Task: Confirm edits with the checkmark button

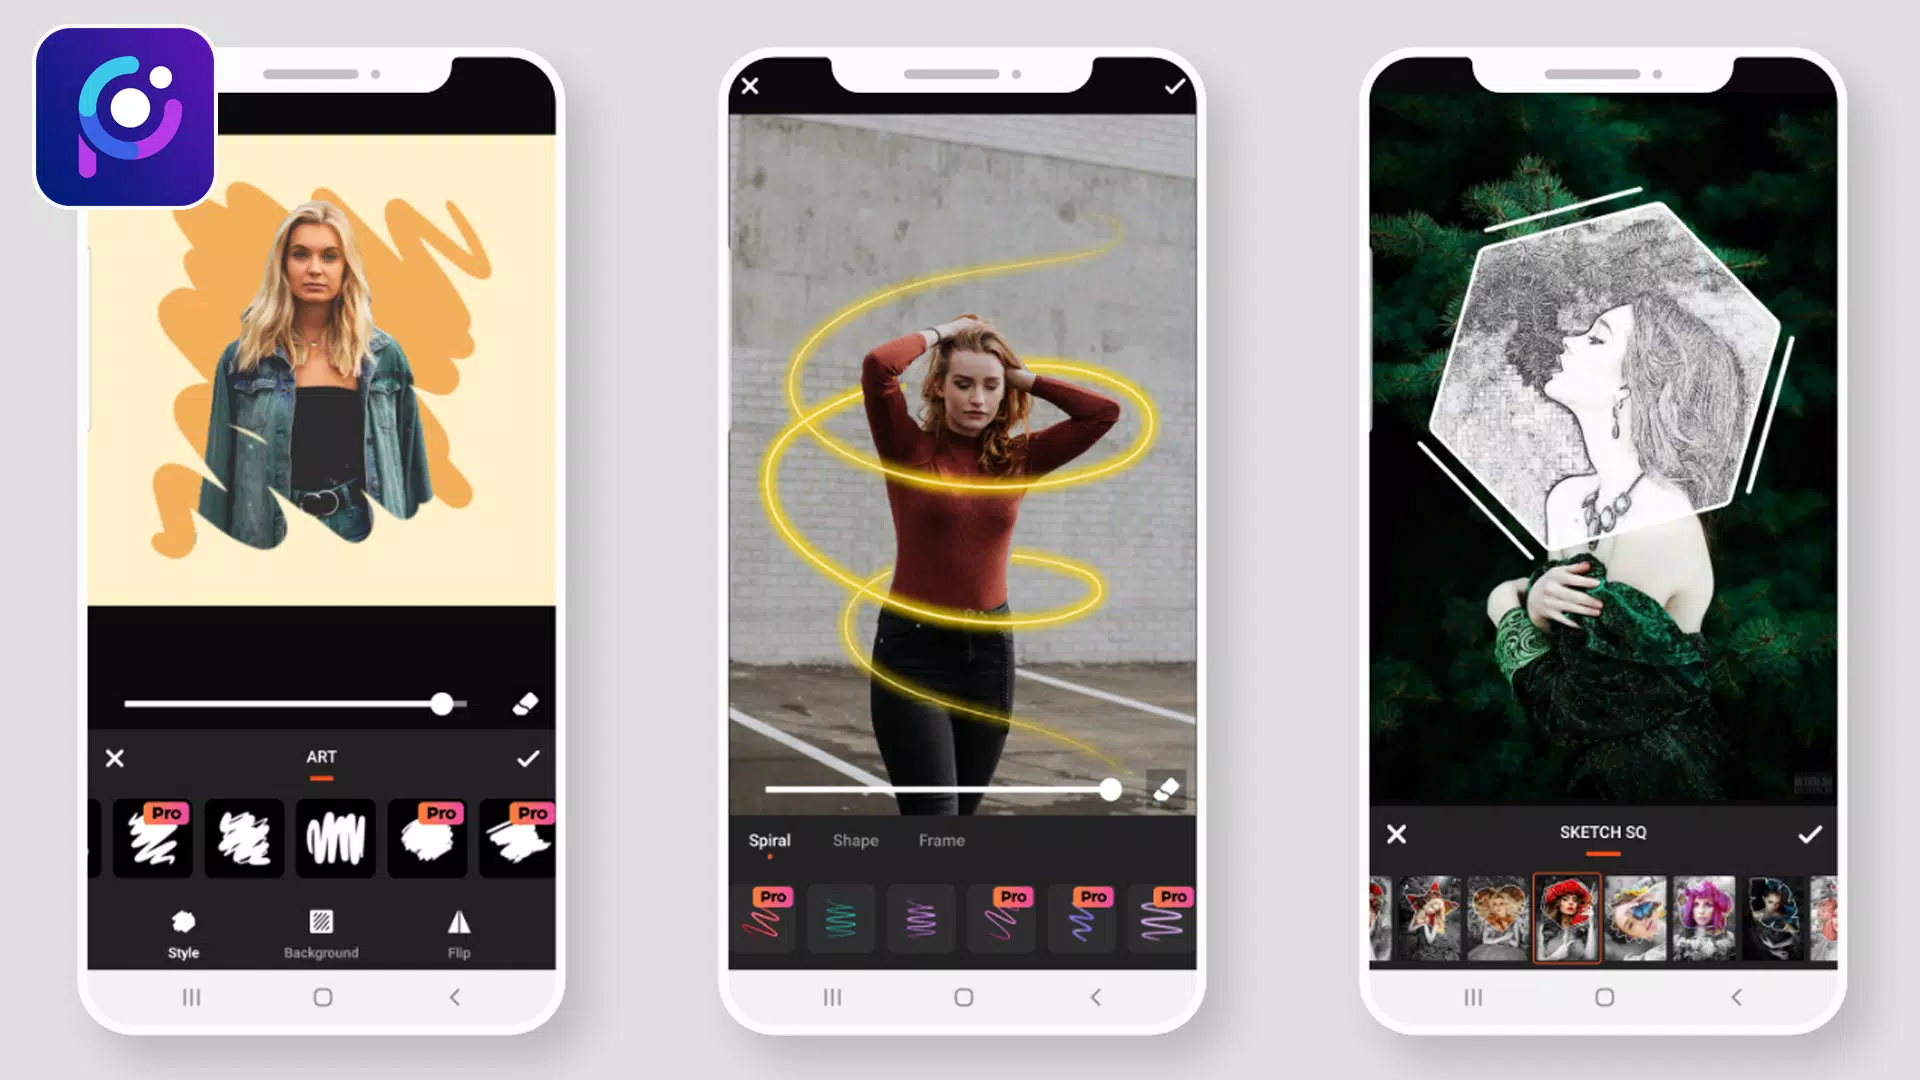Action: coord(525,758)
